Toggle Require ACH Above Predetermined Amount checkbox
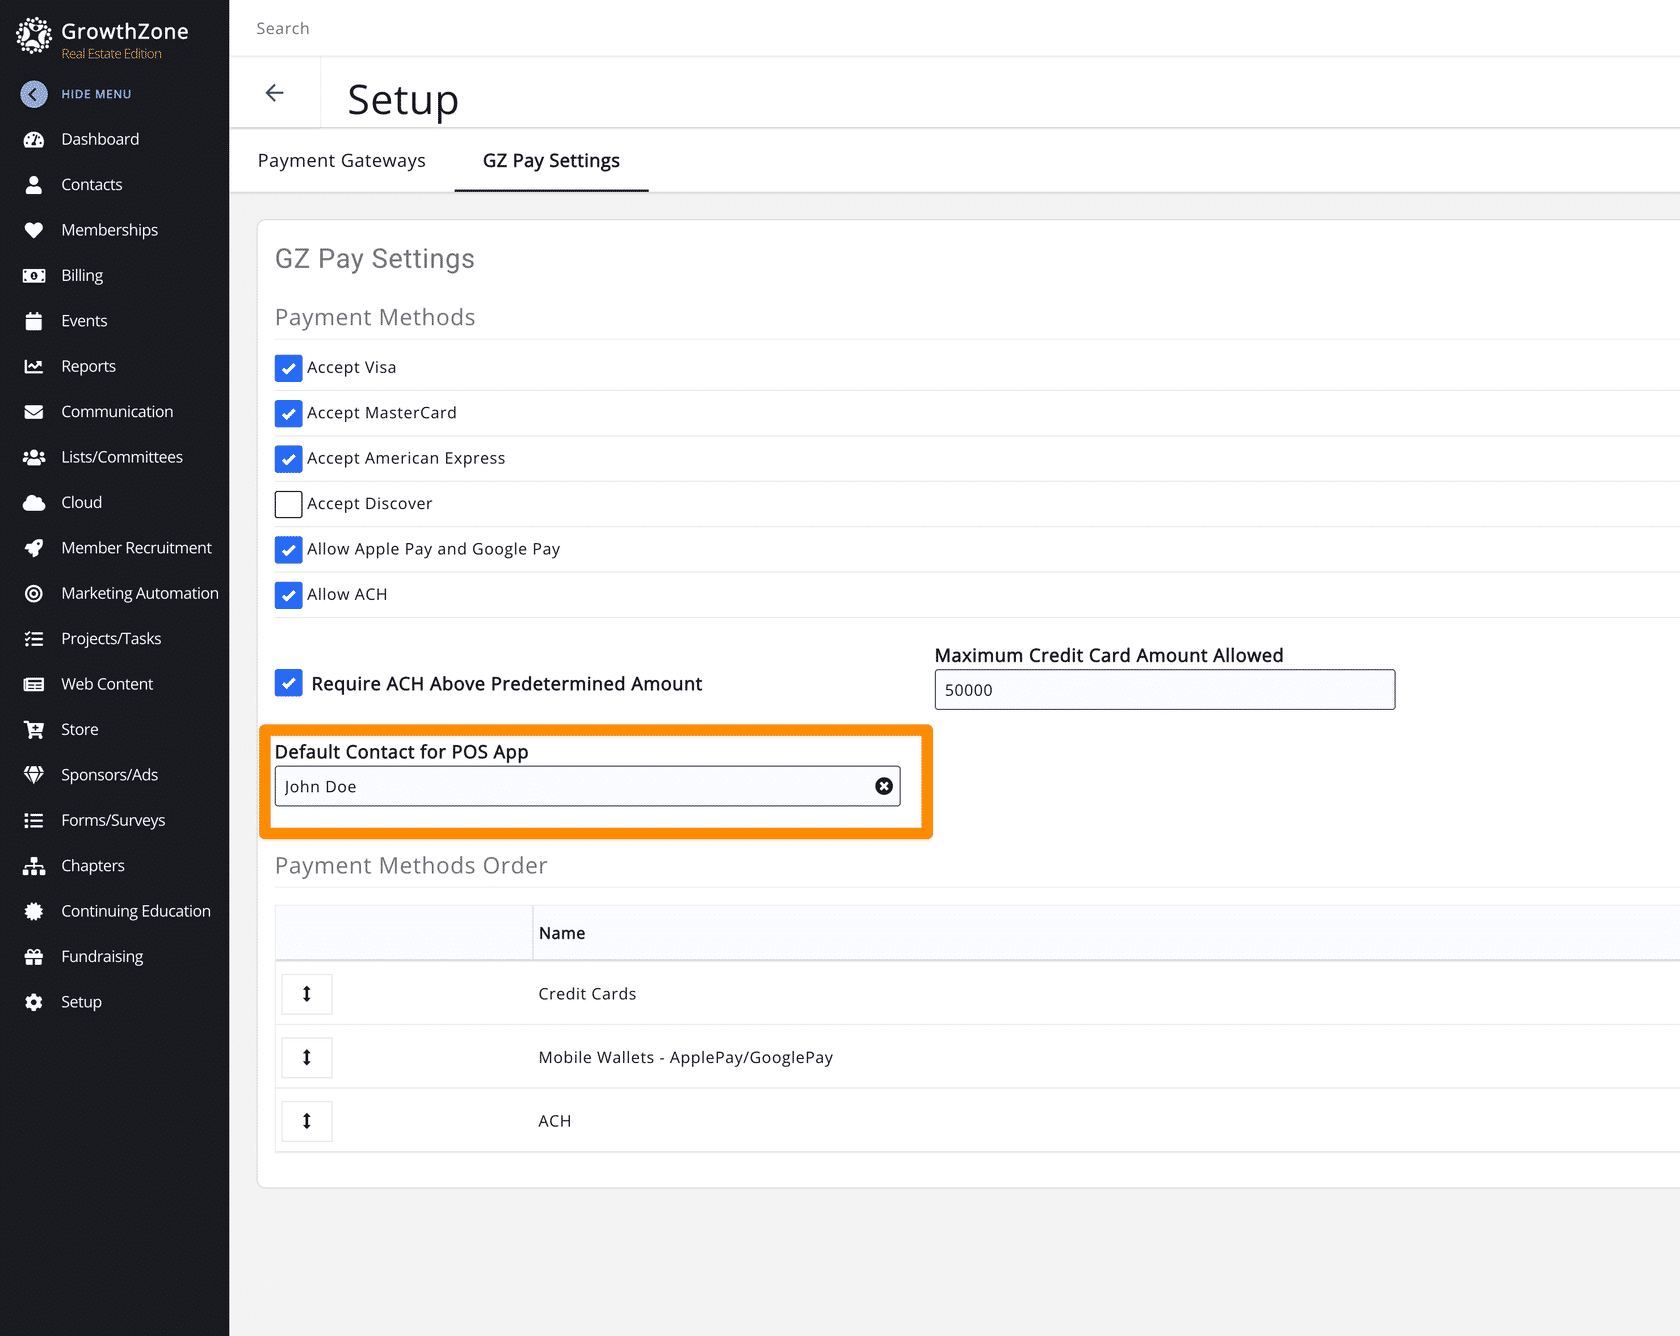 [289, 683]
